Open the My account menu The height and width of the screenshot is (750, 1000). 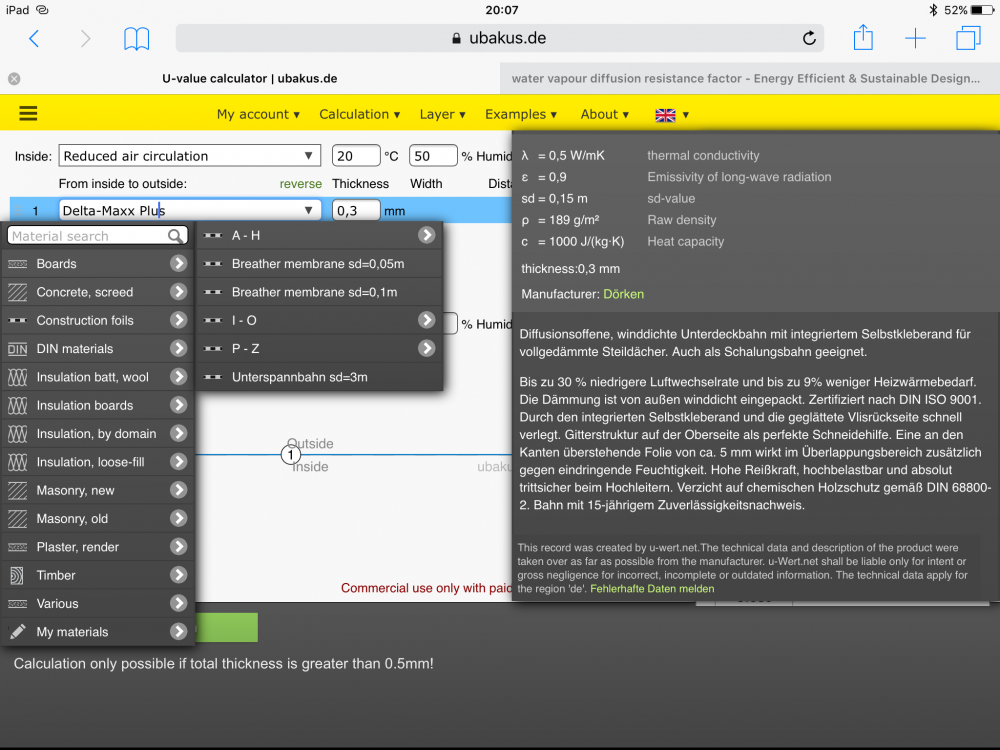[258, 114]
